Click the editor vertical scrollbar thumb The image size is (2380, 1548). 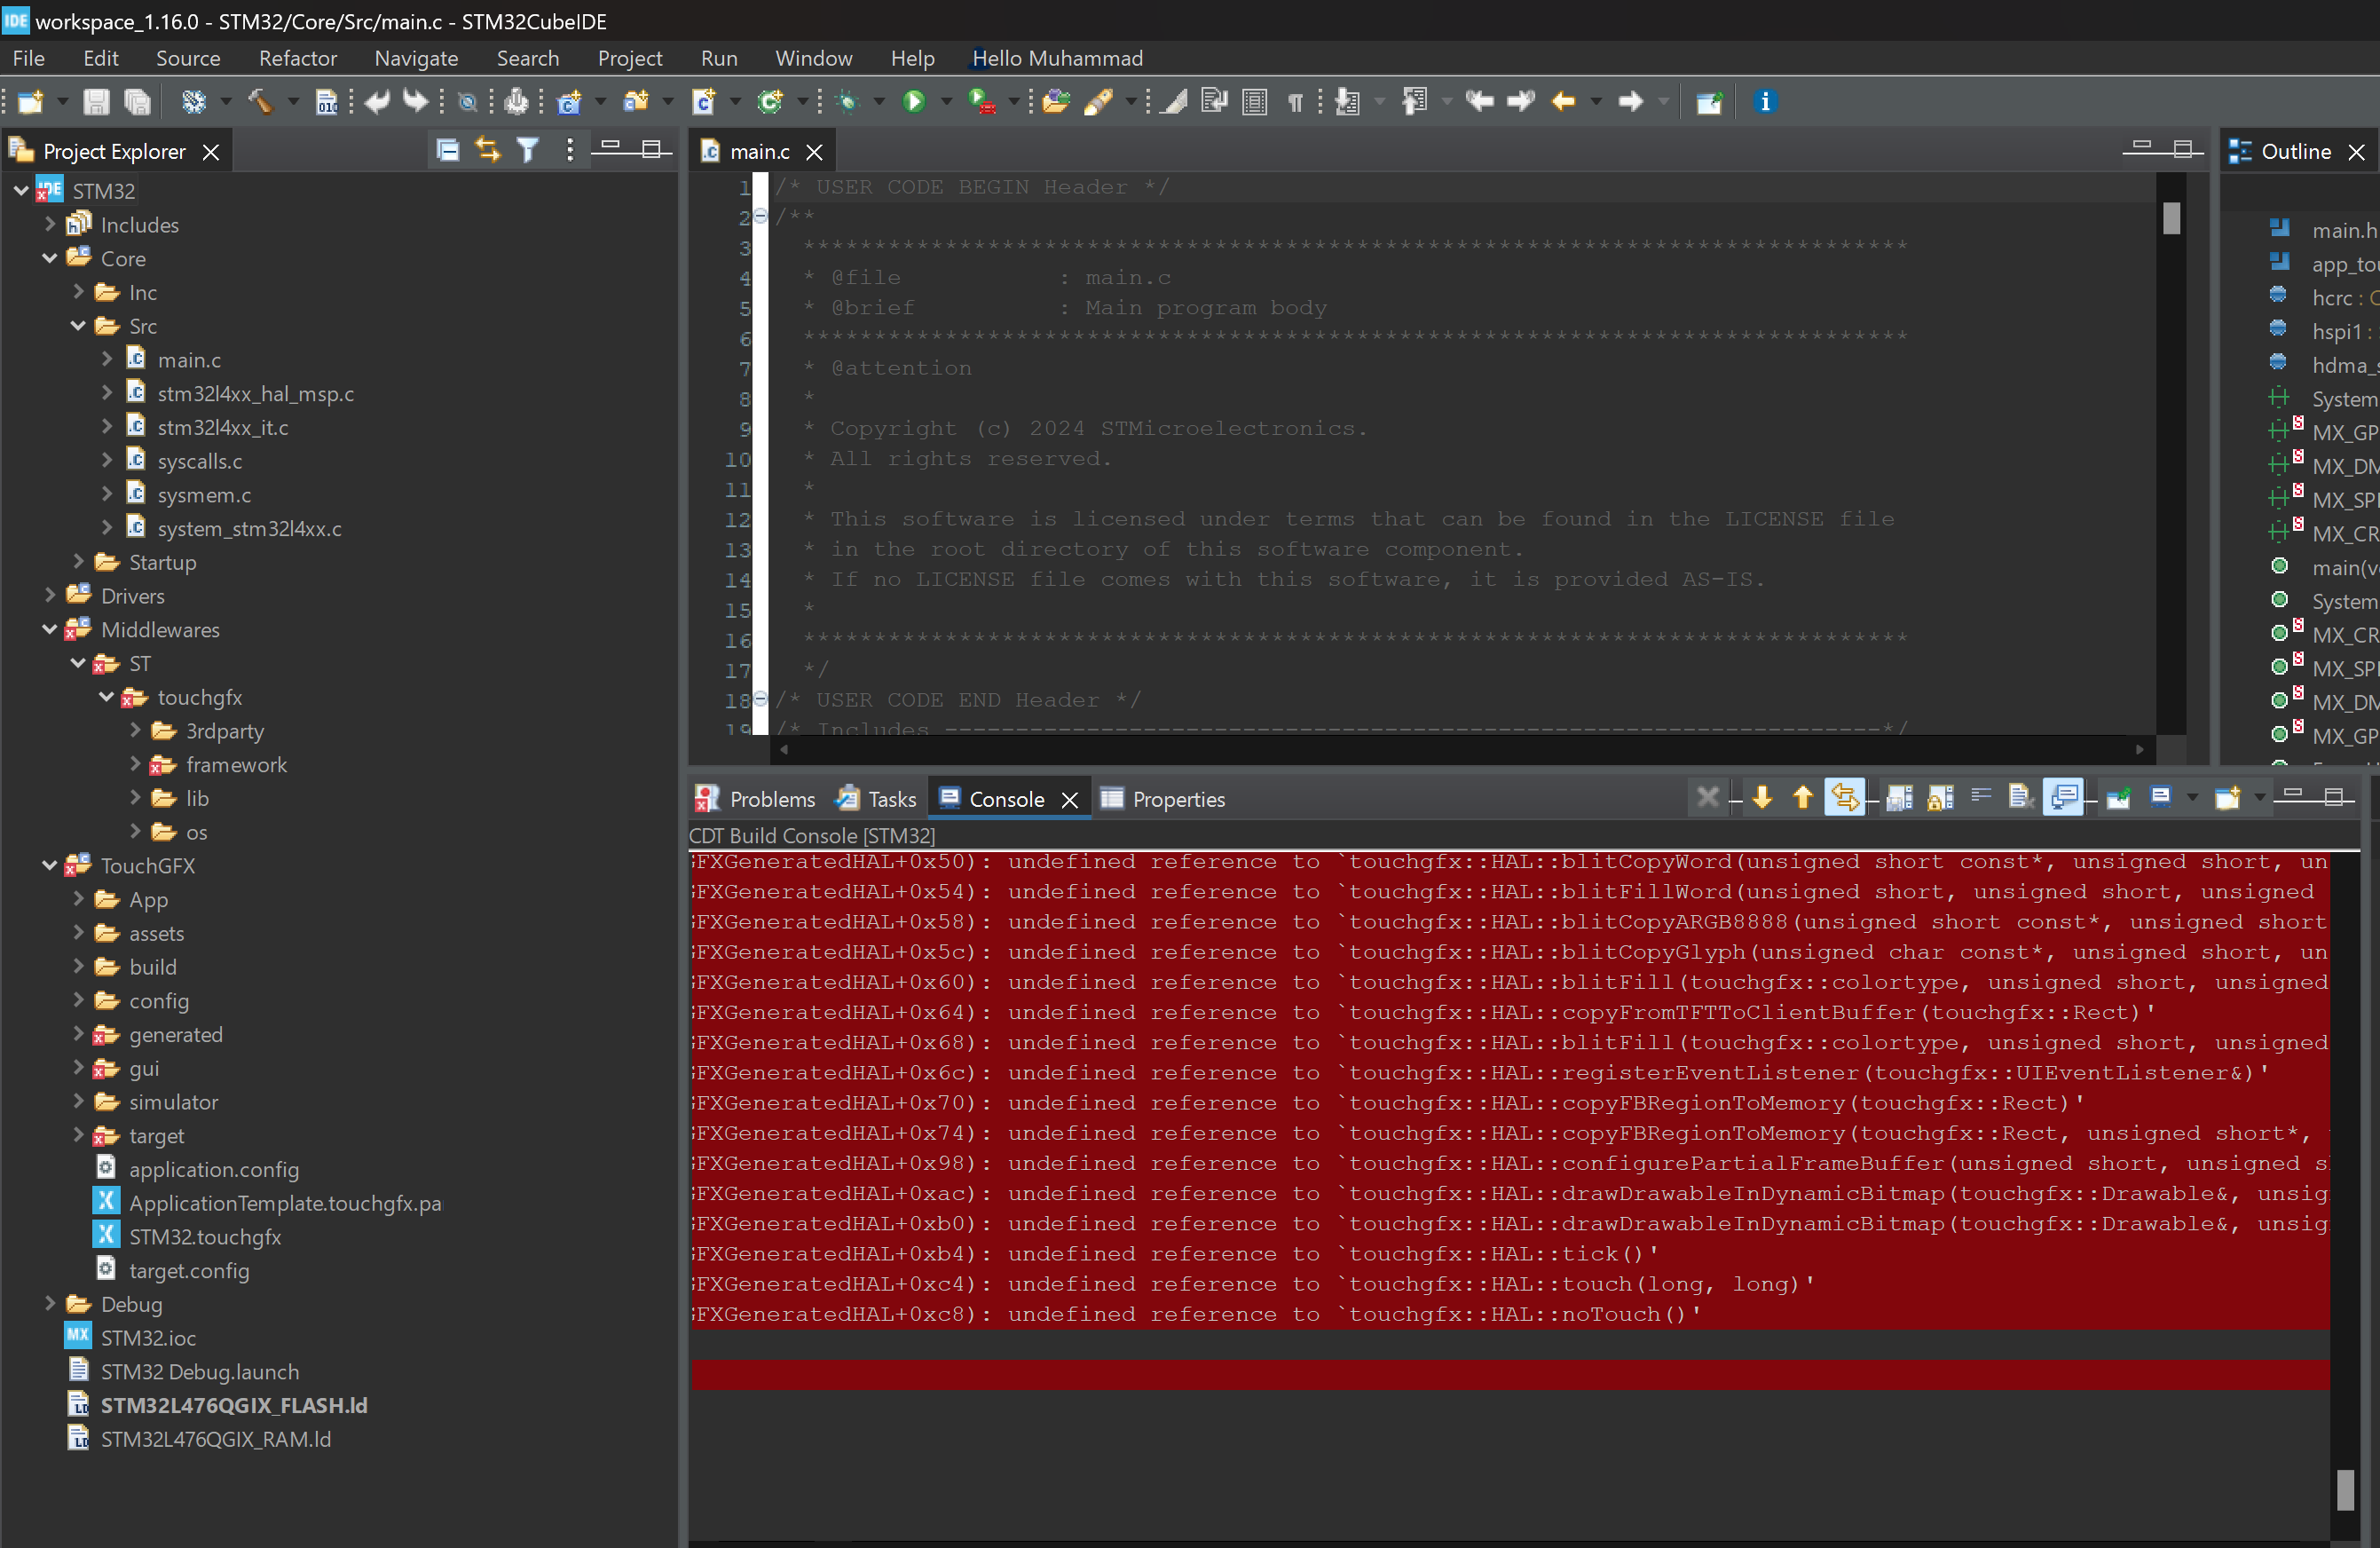tap(2170, 218)
